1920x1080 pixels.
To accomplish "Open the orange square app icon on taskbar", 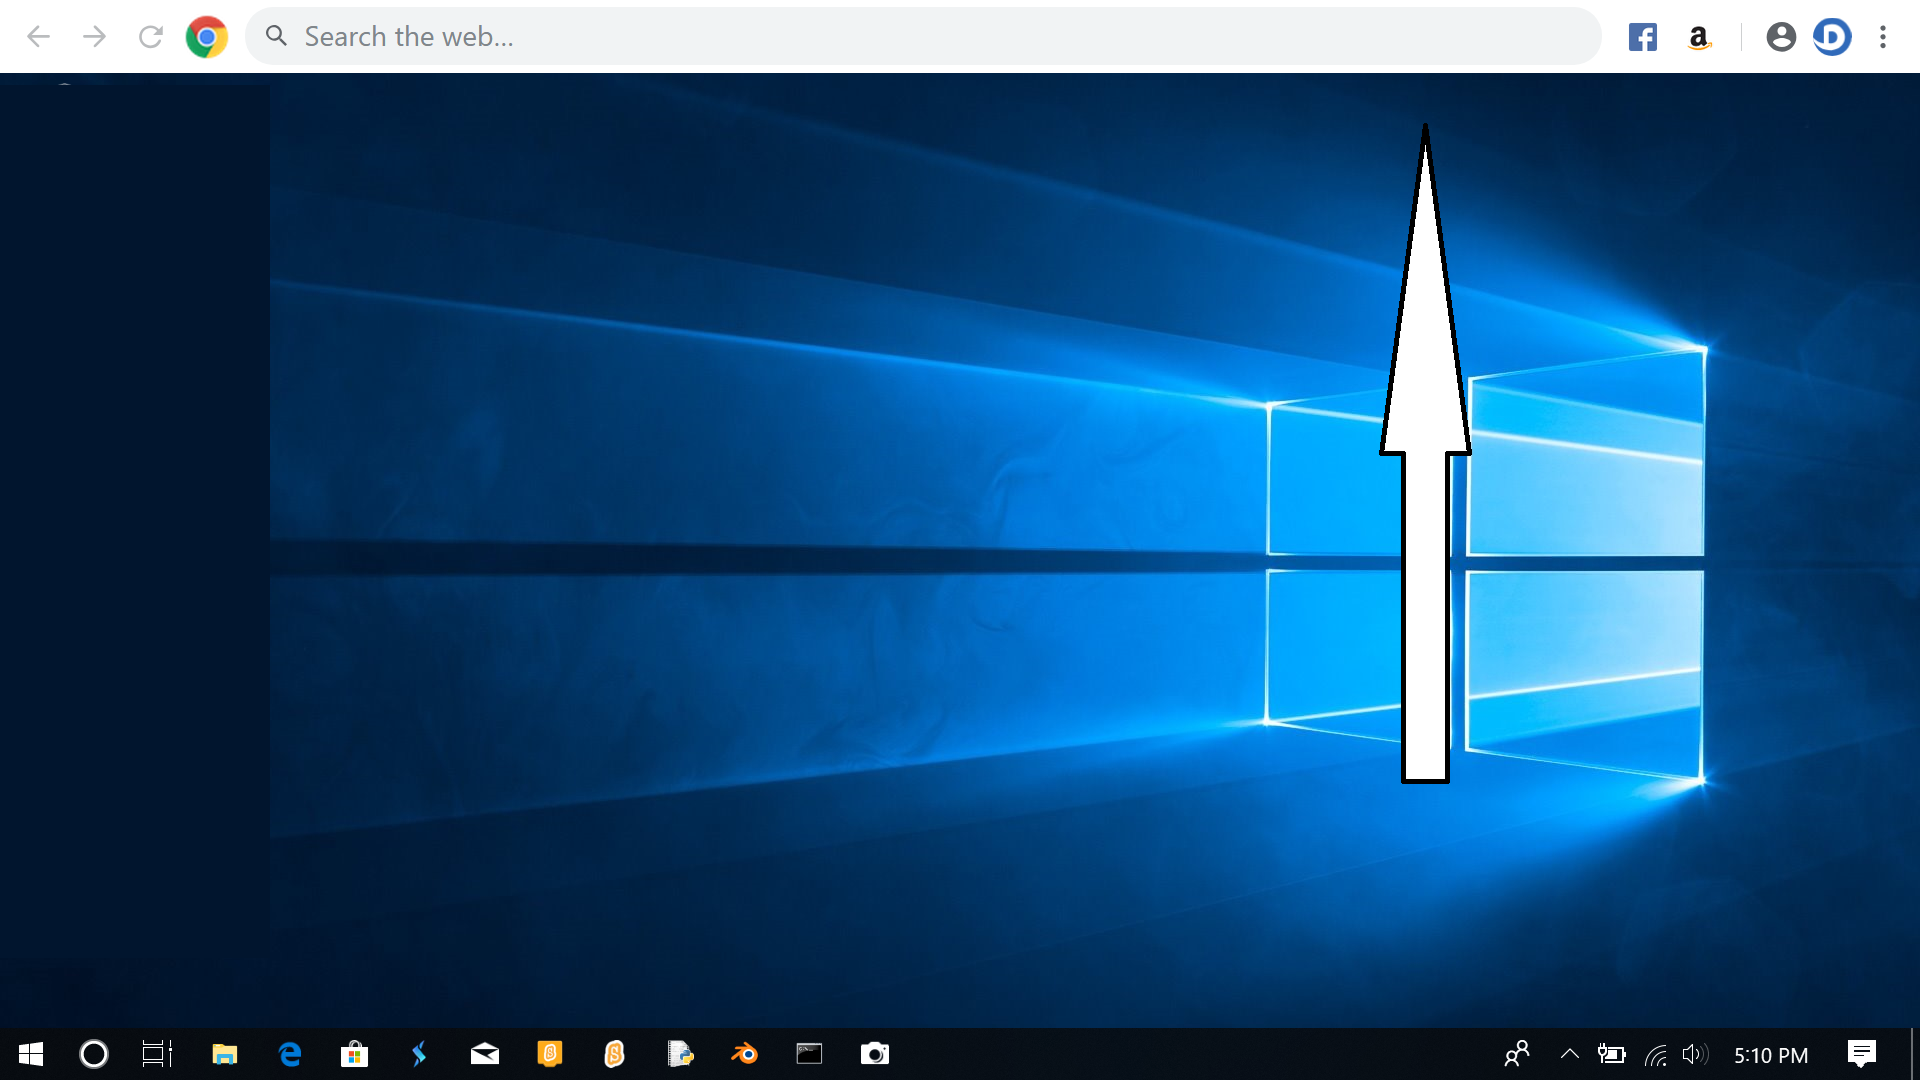I will click(550, 1054).
